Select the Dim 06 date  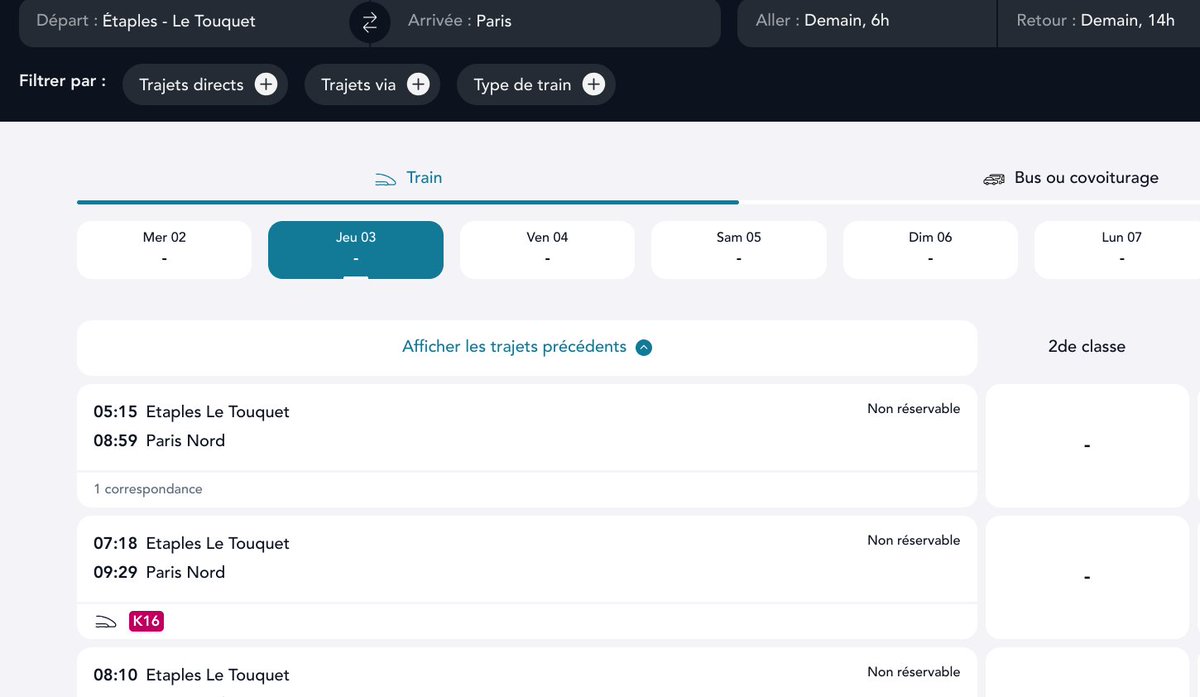click(930, 250)
